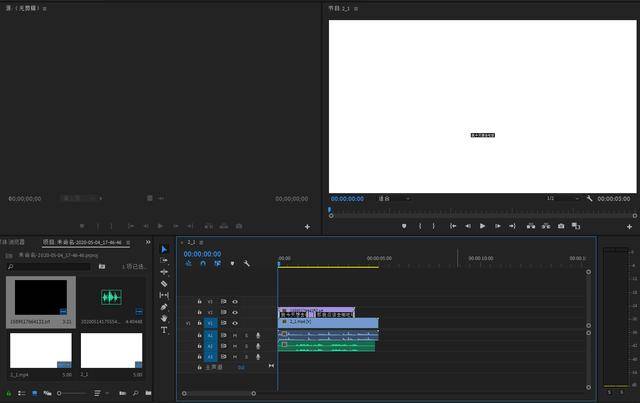Mark Out point in Program monitor
This screenshot has height=403, width=640.
click(x=433, y=226)
